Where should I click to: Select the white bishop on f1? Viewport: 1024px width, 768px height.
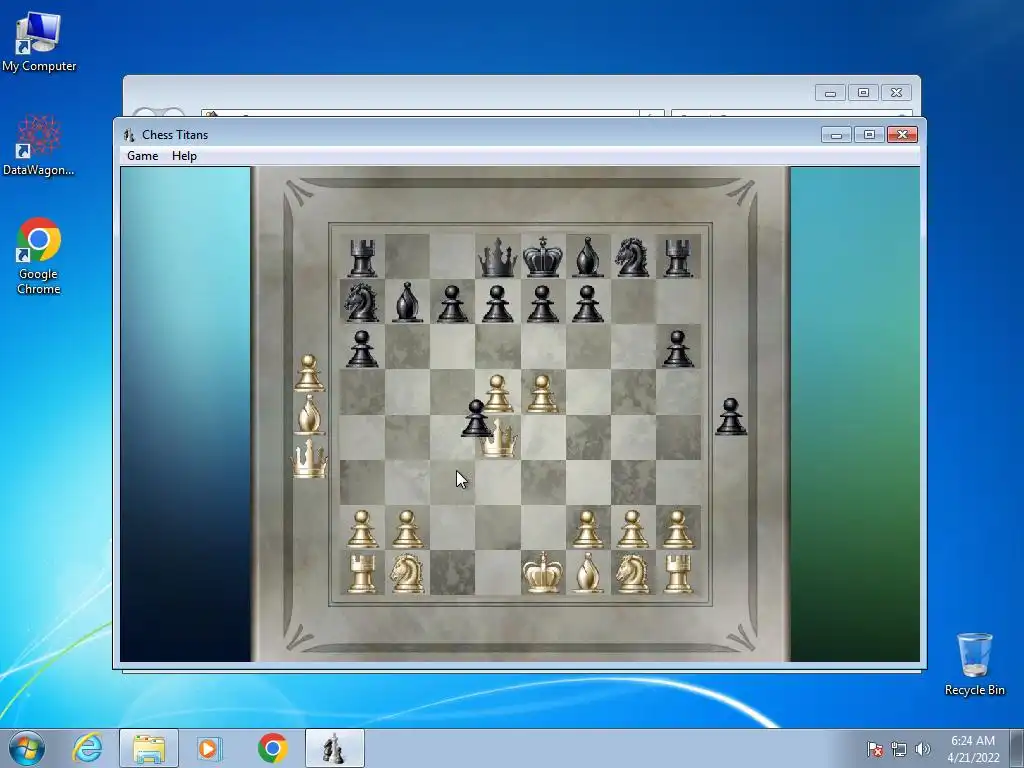588,573
